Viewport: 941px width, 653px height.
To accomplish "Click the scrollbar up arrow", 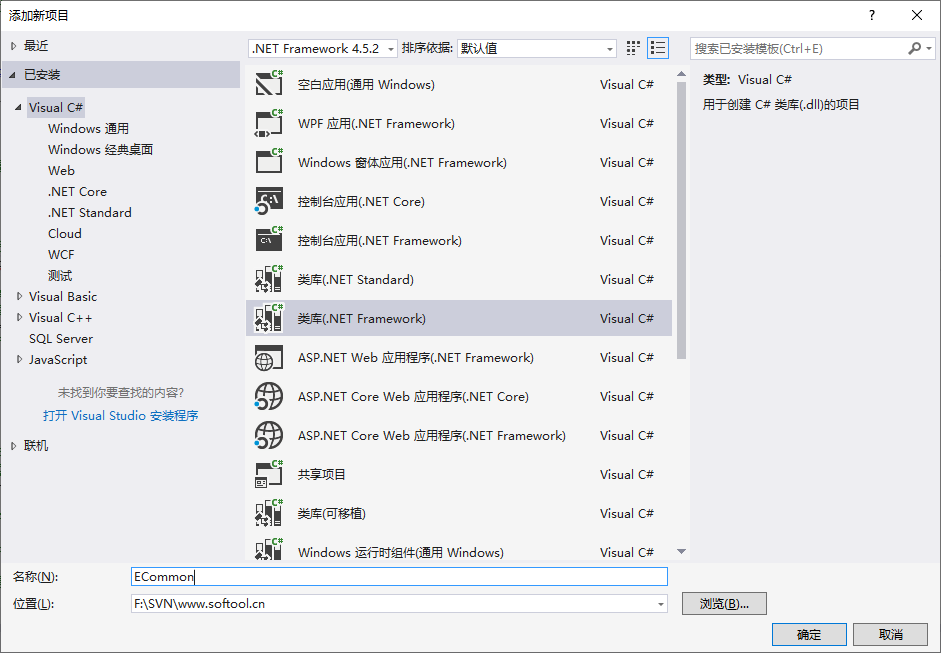I will click(x=681, y=74).
